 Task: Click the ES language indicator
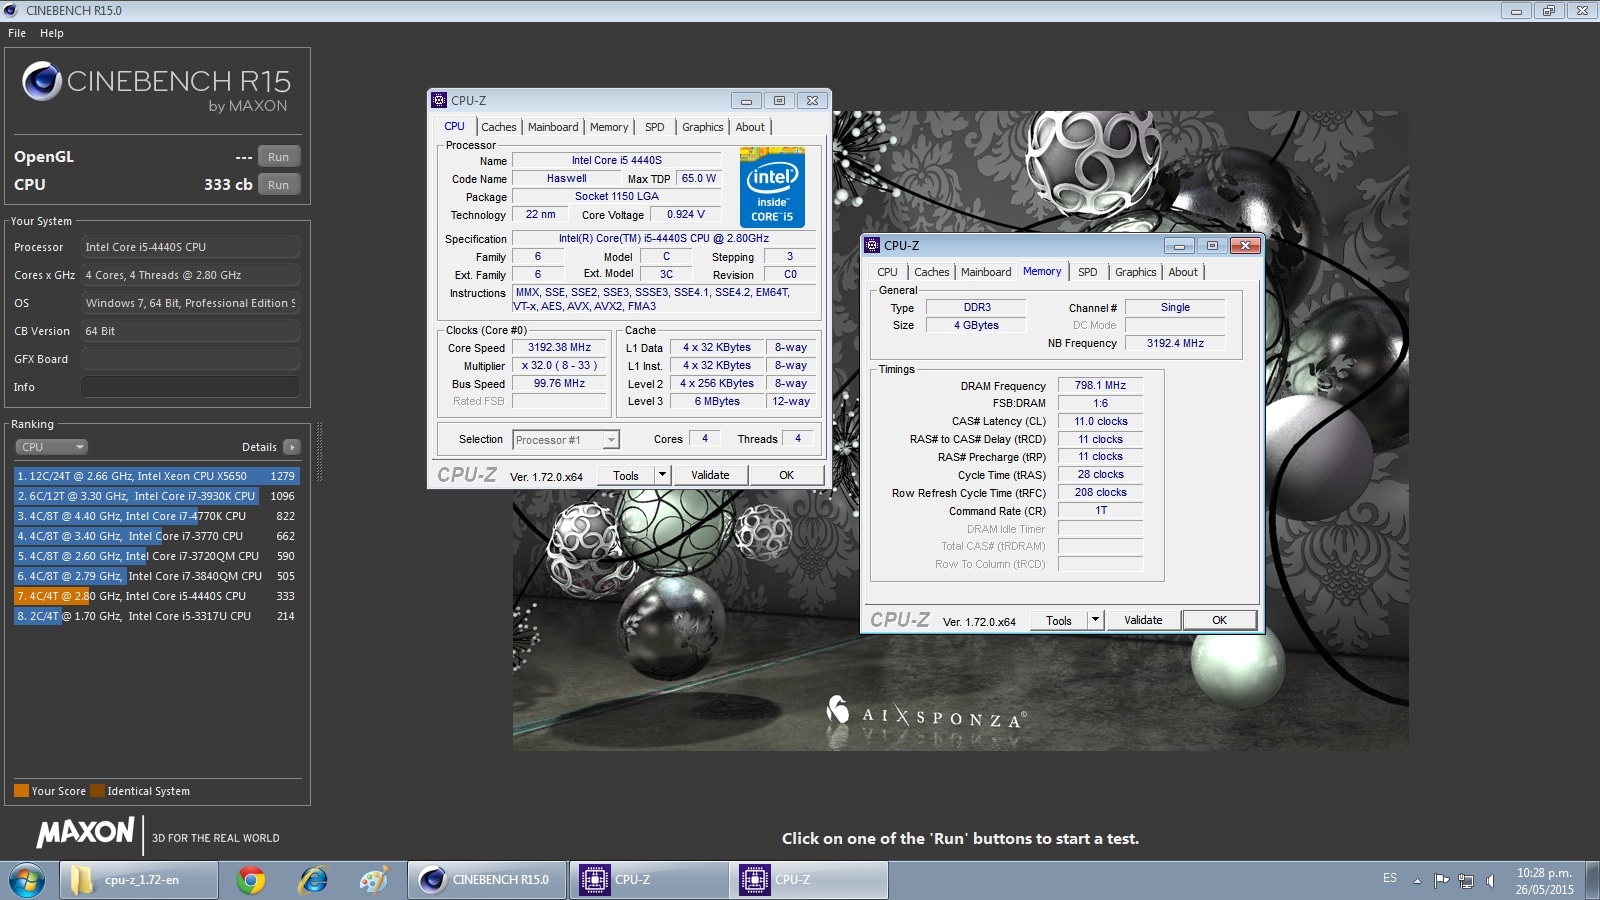pyautogui.click(x=1390, y=878)
